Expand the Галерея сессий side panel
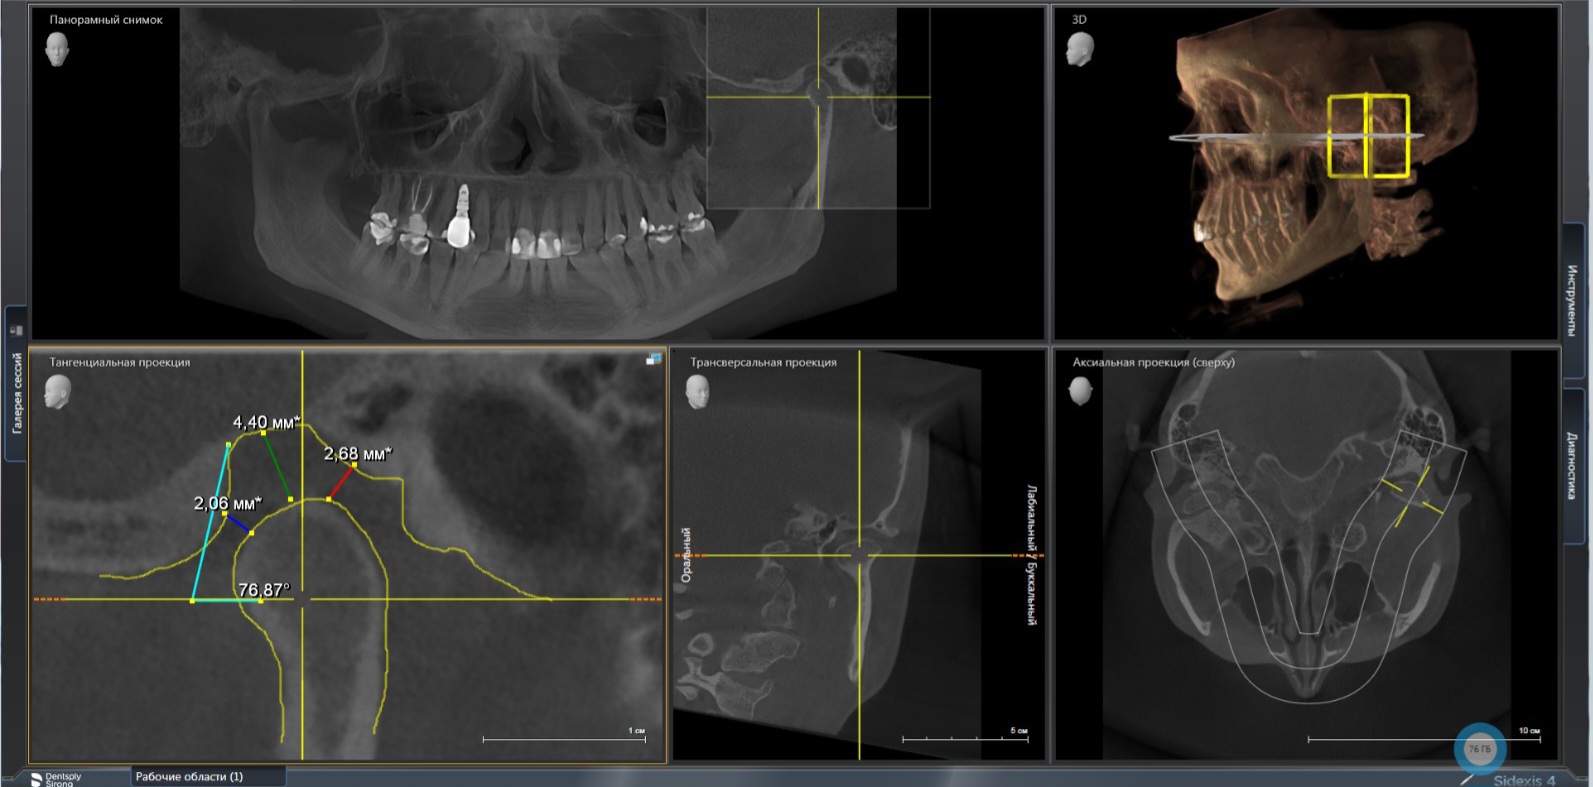 (x=17, y=394)
